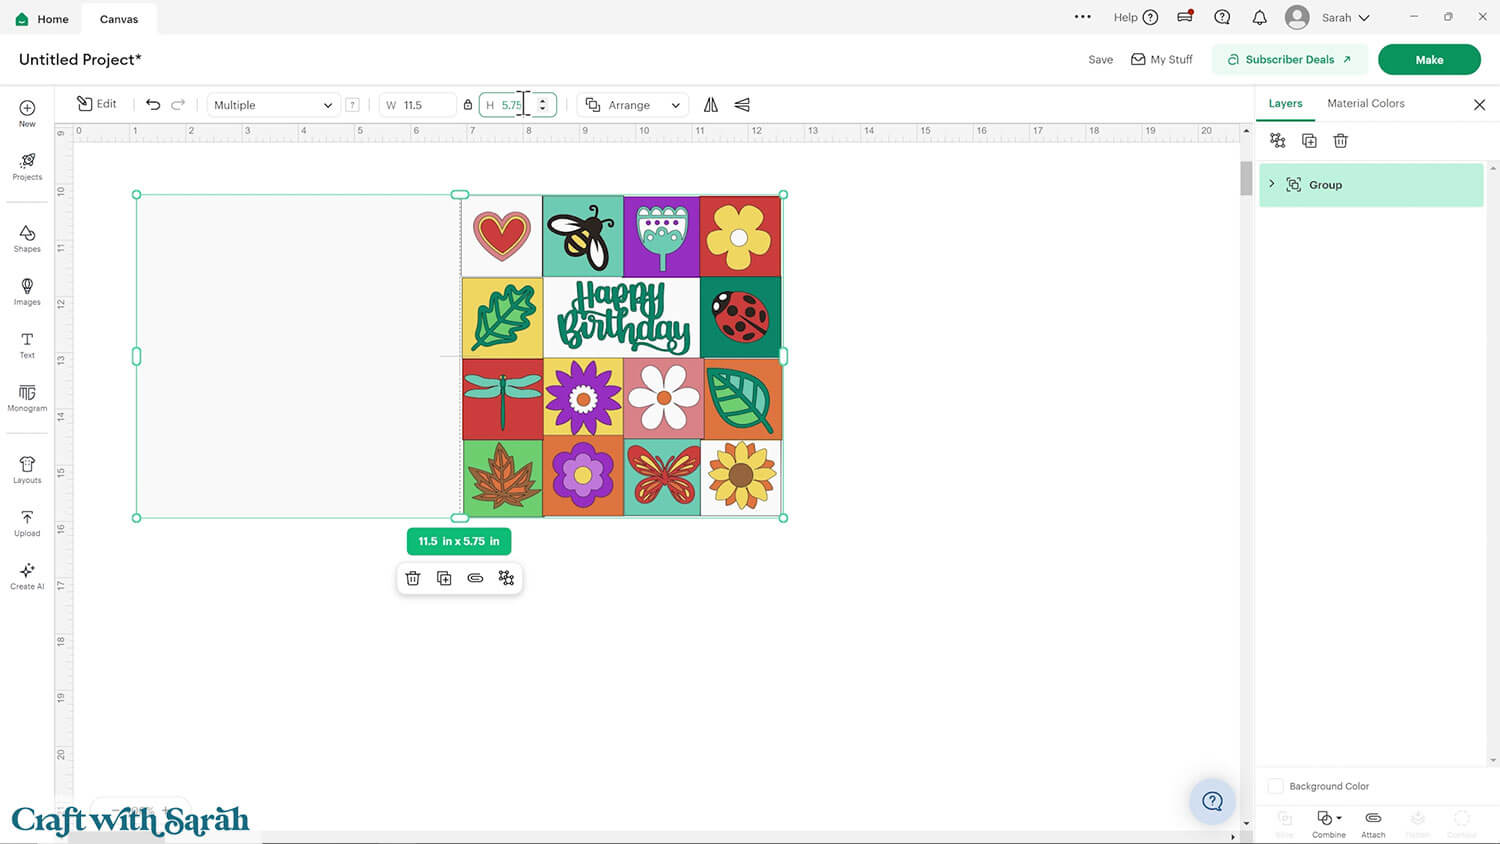Screen dimensions: 1500x844
Task: Toggle the aspect ratio lock
Action: click(x=467, y=105)
